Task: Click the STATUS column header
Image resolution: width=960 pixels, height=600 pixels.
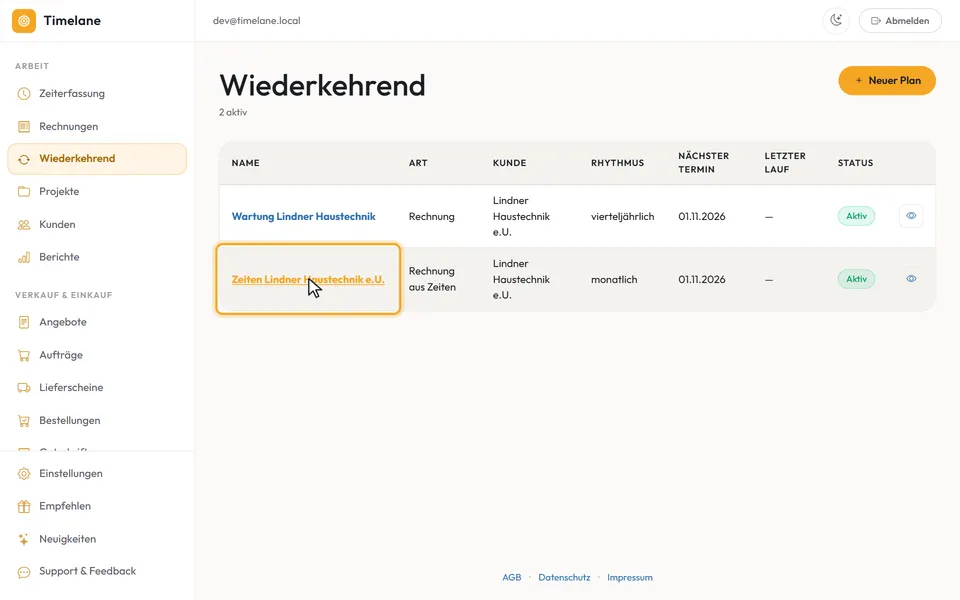Action: pyautogui.click(x=855, y=163)
